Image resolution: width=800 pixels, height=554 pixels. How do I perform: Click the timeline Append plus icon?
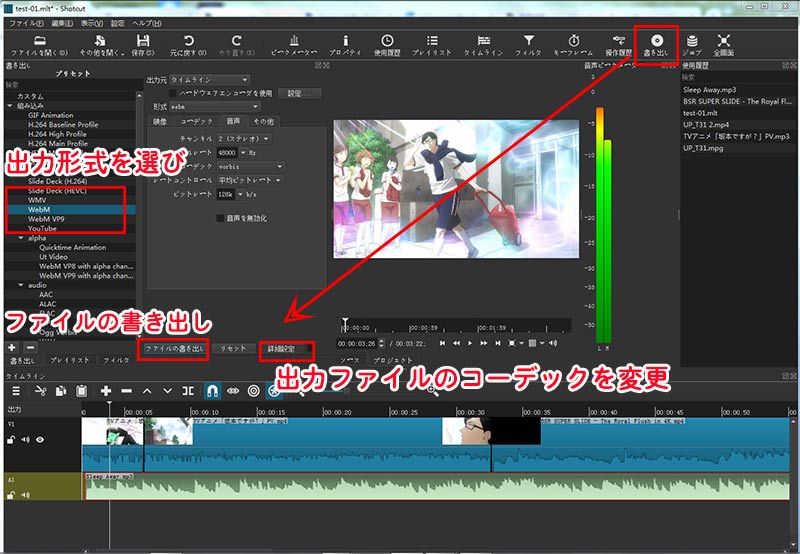pyautogui.click(x=106, y=391)
